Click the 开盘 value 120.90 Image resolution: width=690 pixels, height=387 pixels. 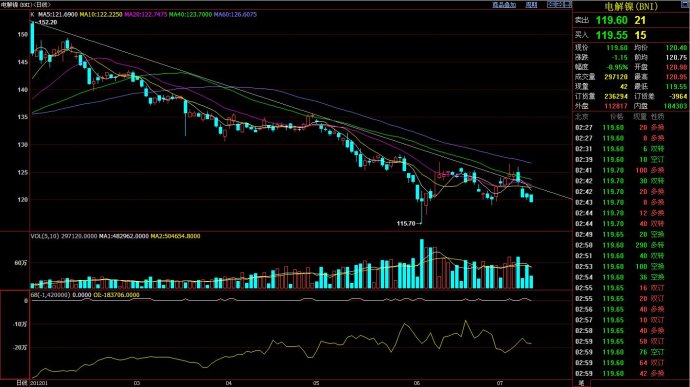click(676, 67)
